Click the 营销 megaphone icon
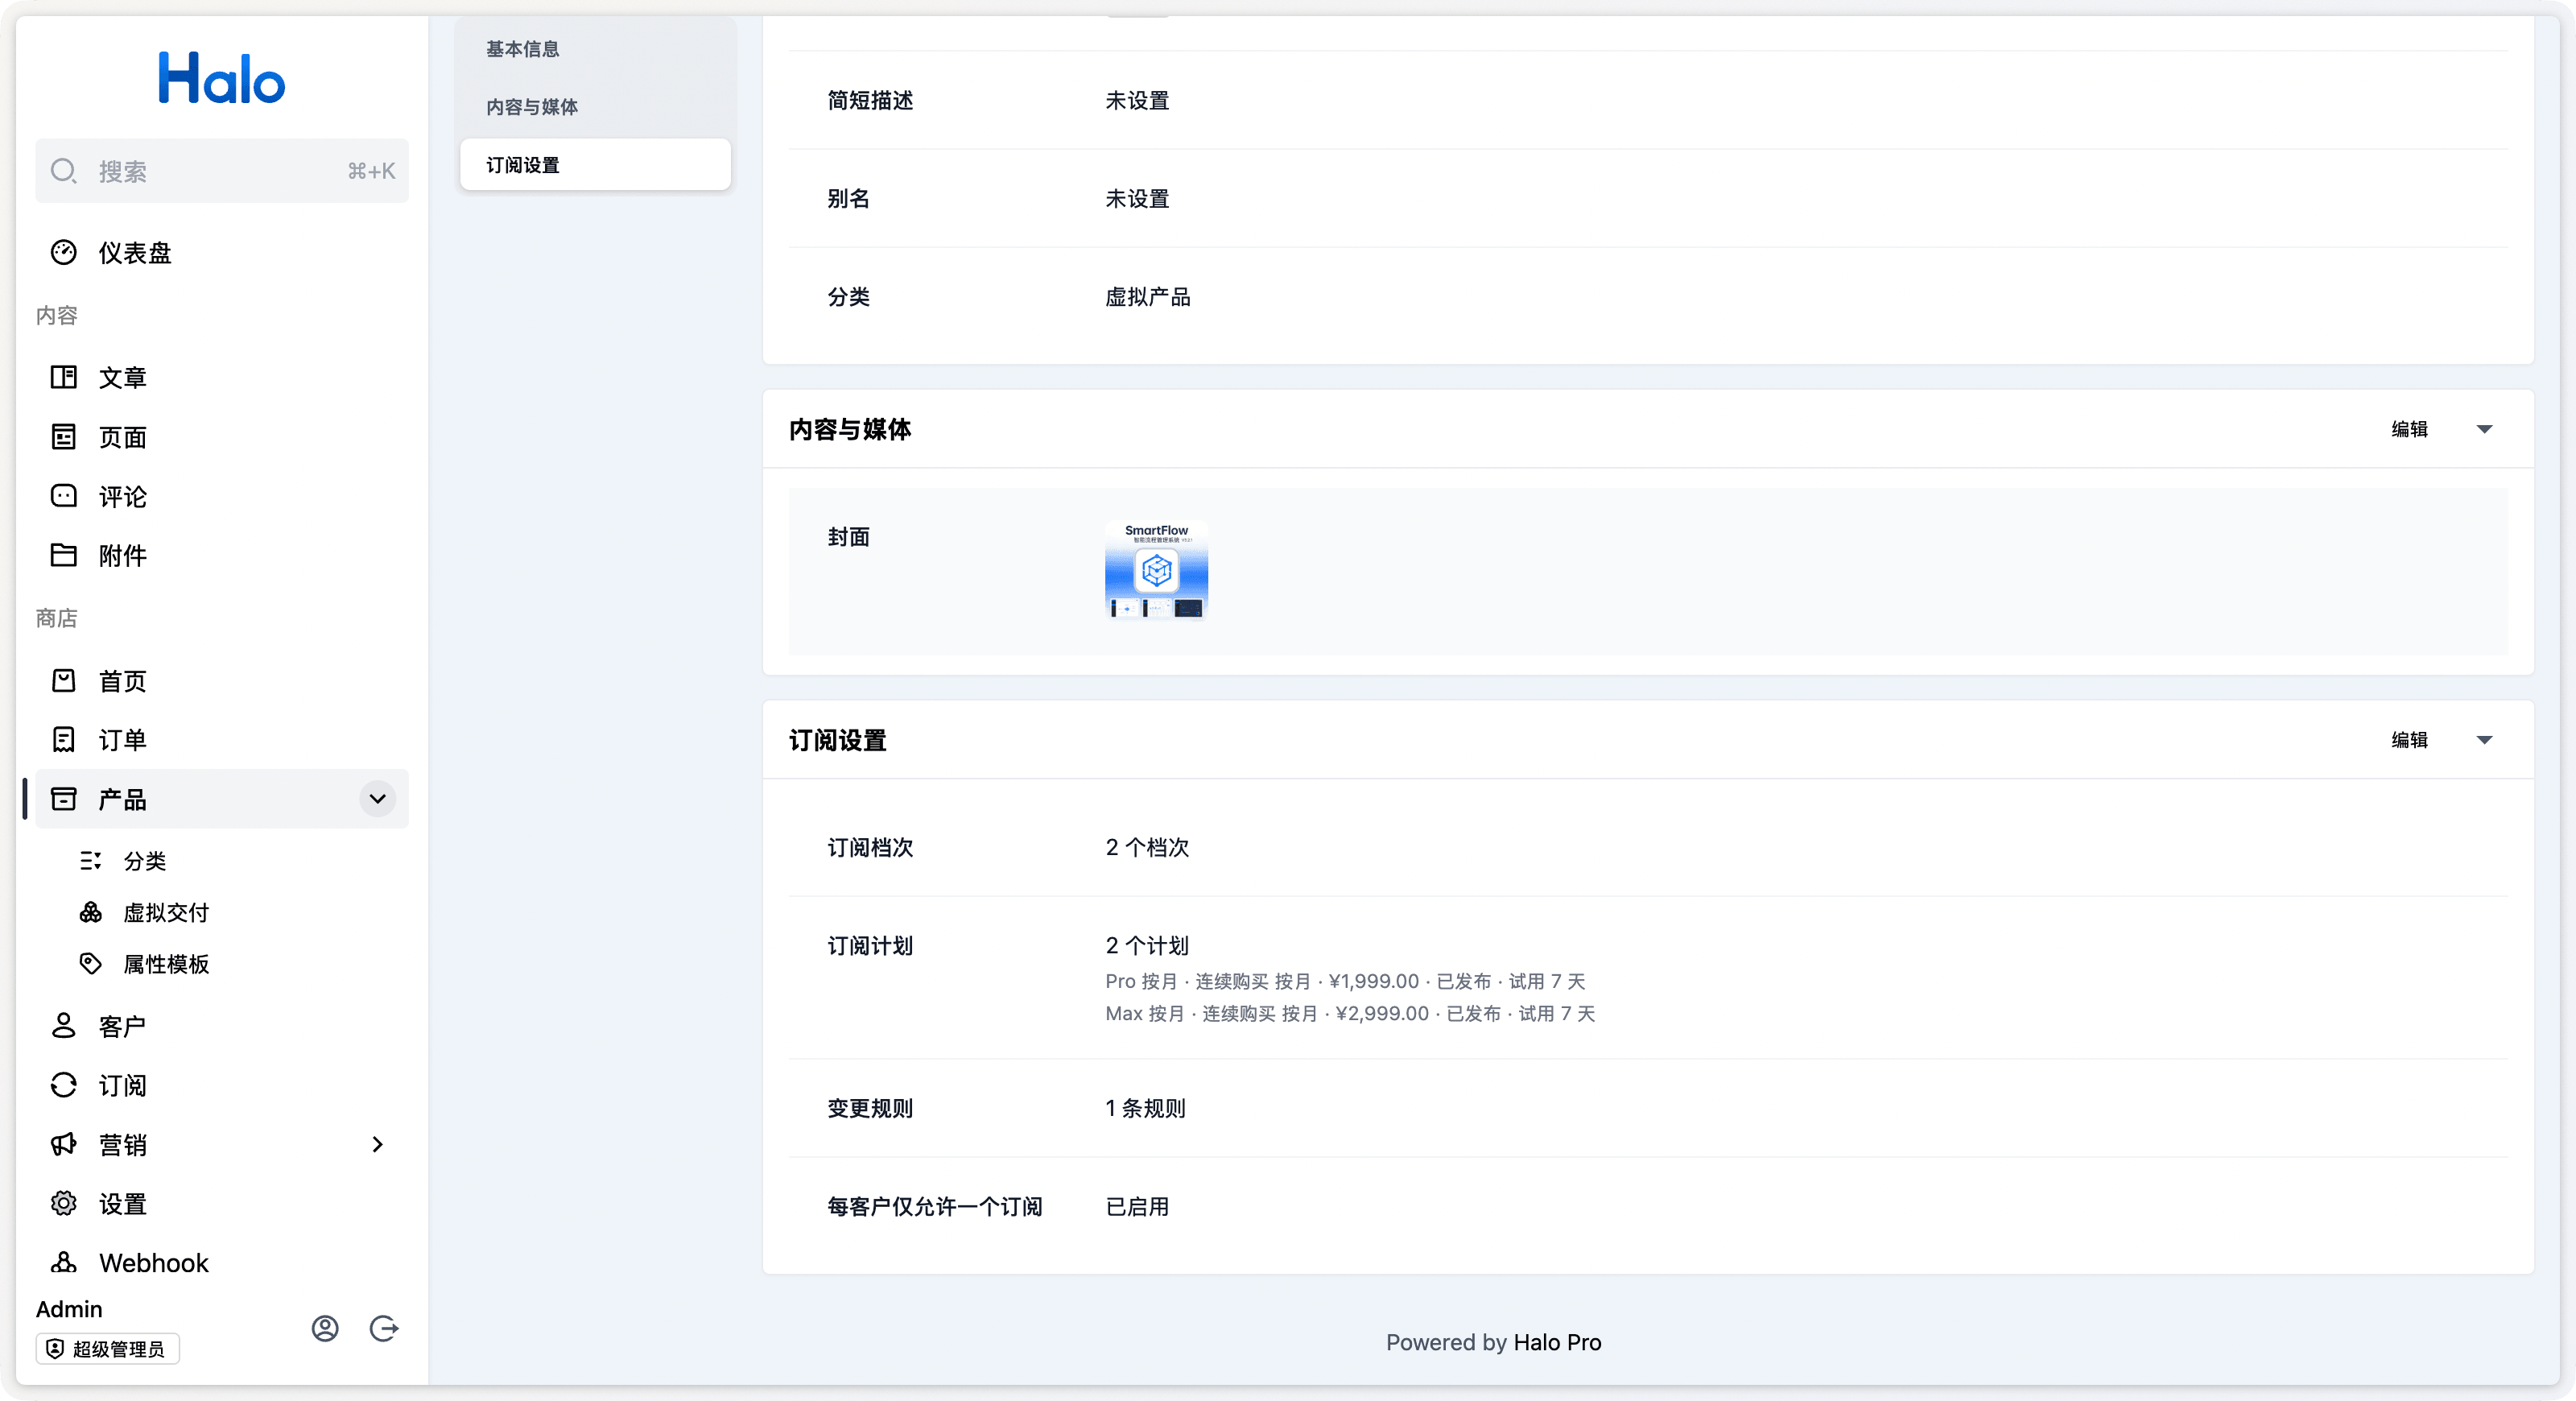 63,1144
